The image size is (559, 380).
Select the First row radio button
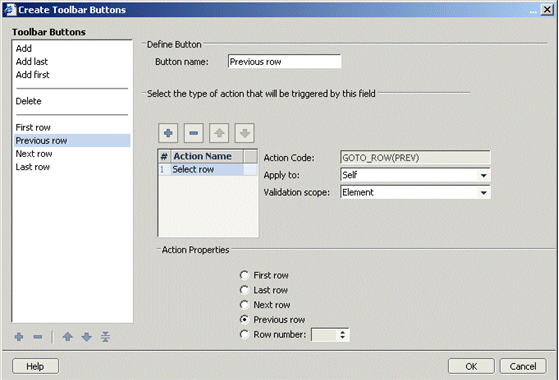(x=244, y=275)
